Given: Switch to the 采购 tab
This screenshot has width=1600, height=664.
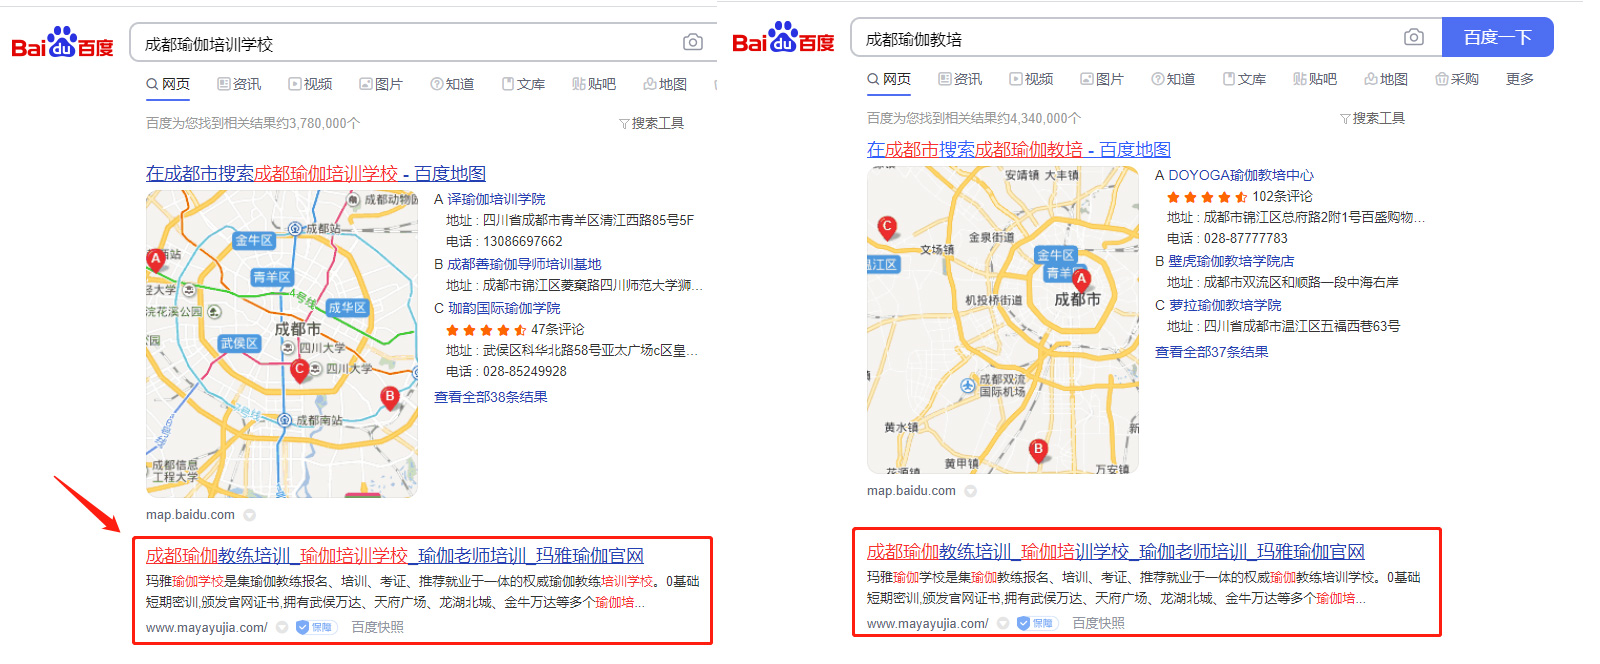Looking at the screenshot, I should point(1457,79).
